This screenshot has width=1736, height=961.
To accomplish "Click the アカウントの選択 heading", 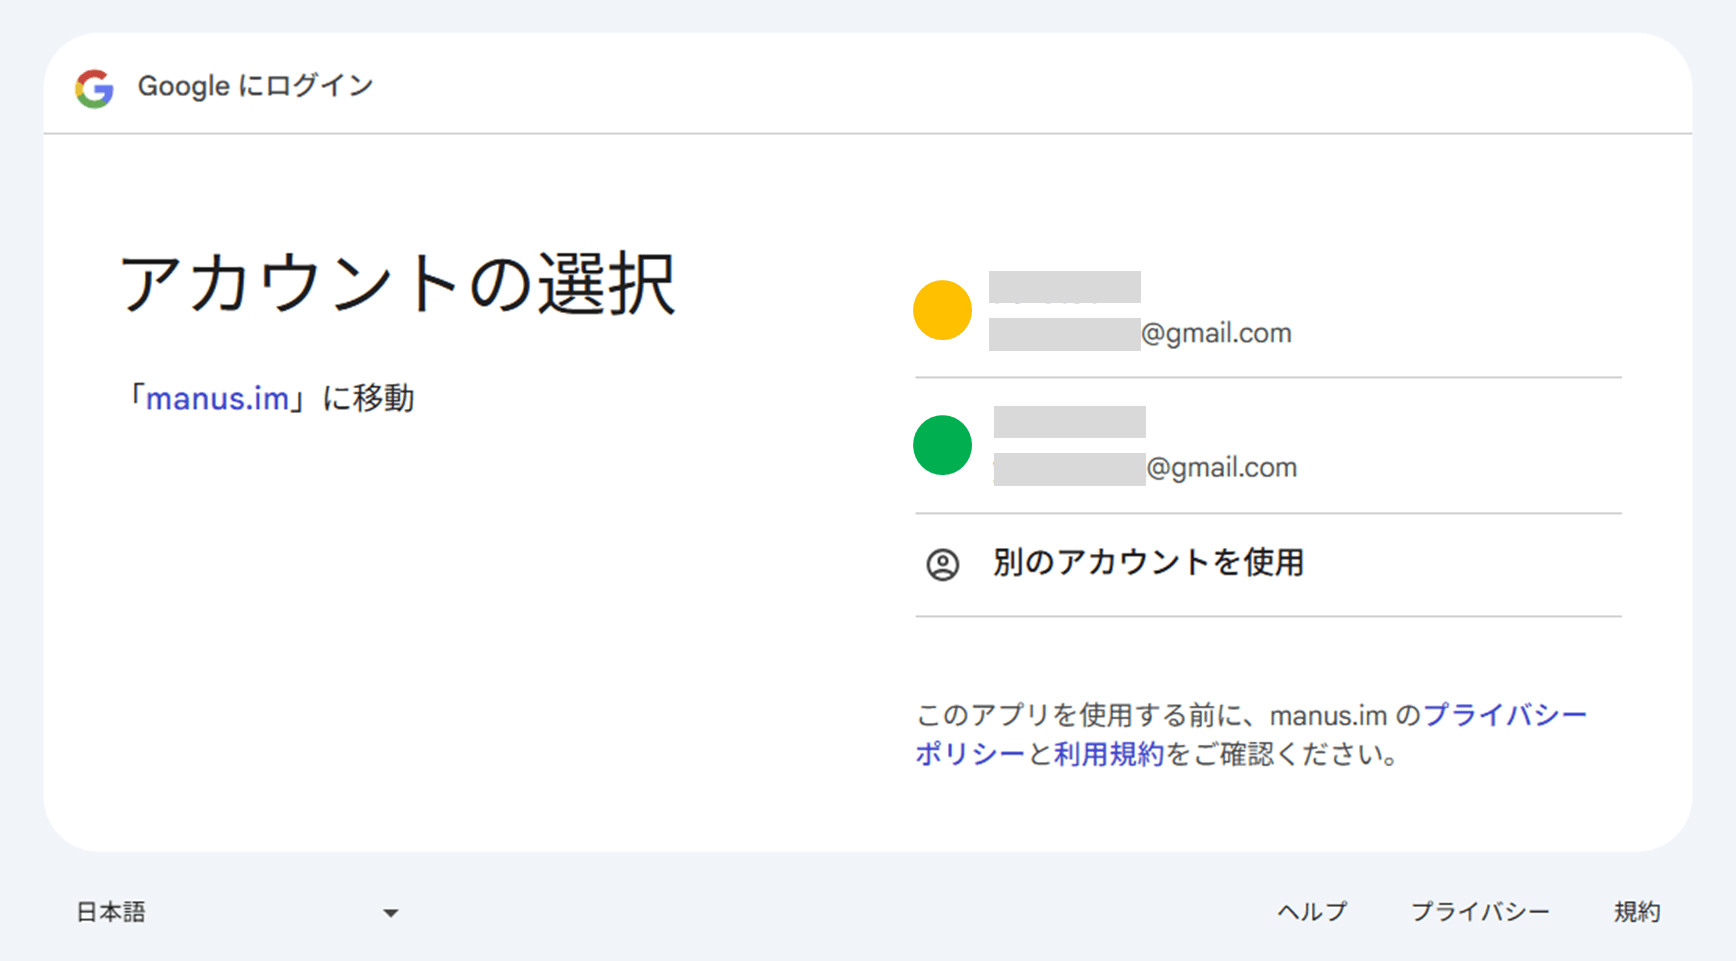I will pyautogui.click(x=398, y=284).
